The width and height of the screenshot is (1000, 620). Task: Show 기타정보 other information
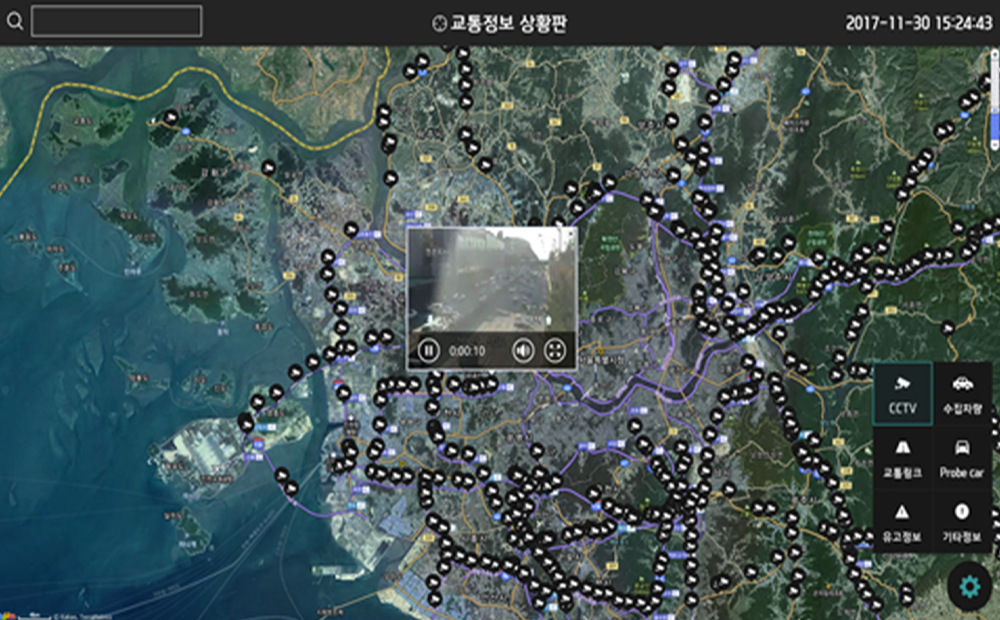tap(962, 521)
